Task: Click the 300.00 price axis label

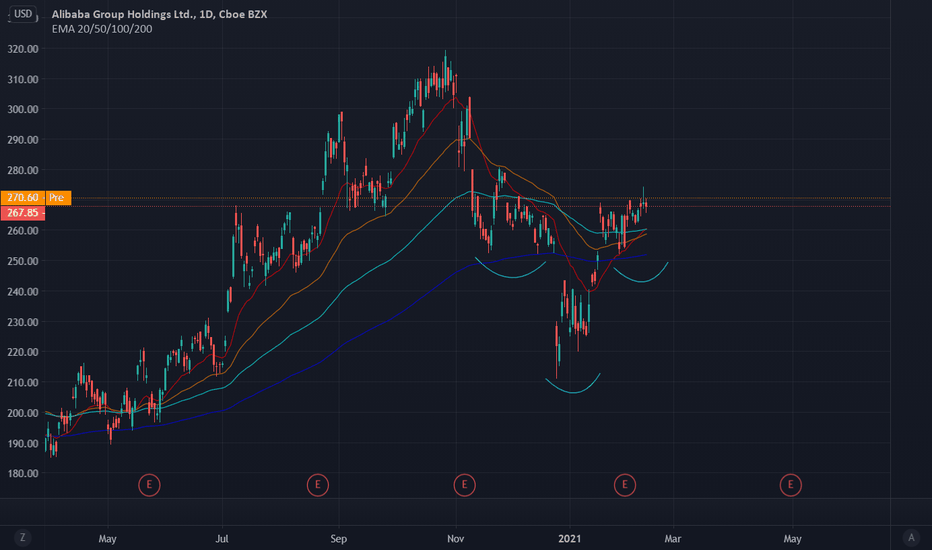Action: (23, 109)
